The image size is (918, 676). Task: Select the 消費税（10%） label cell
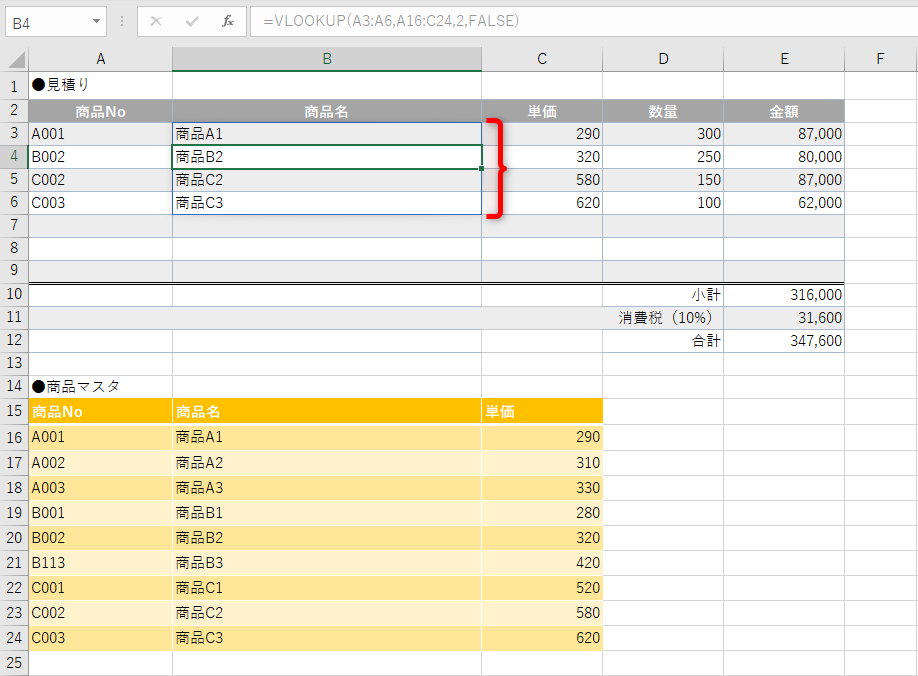click(663, 317)
